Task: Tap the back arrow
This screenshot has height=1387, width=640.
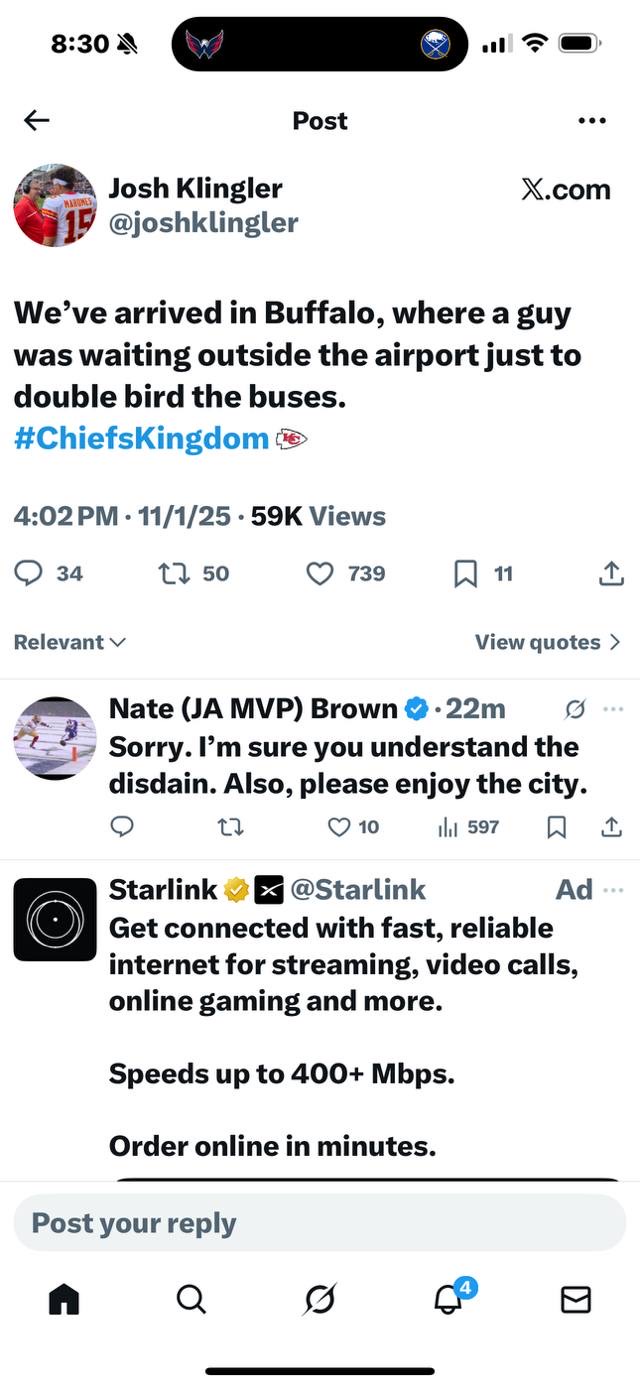Action: click(x=37, y=121)
